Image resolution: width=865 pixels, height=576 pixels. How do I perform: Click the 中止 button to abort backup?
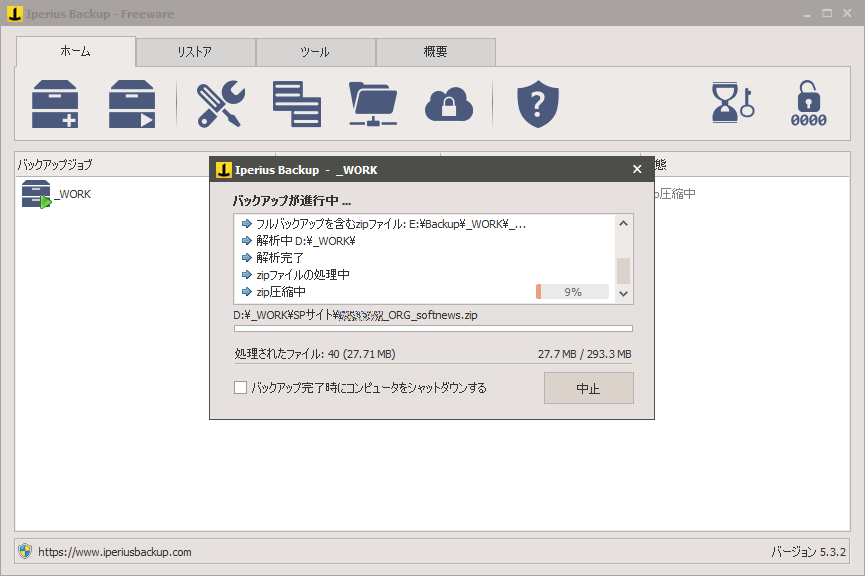(x=589, y=388)
